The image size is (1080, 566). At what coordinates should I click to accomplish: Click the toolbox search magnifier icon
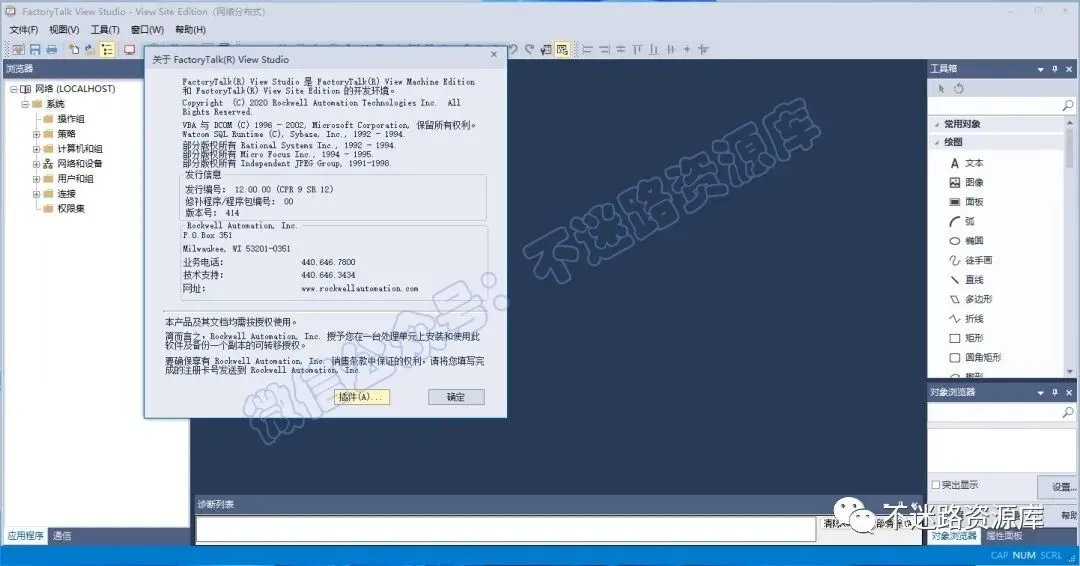point(1067,105)
